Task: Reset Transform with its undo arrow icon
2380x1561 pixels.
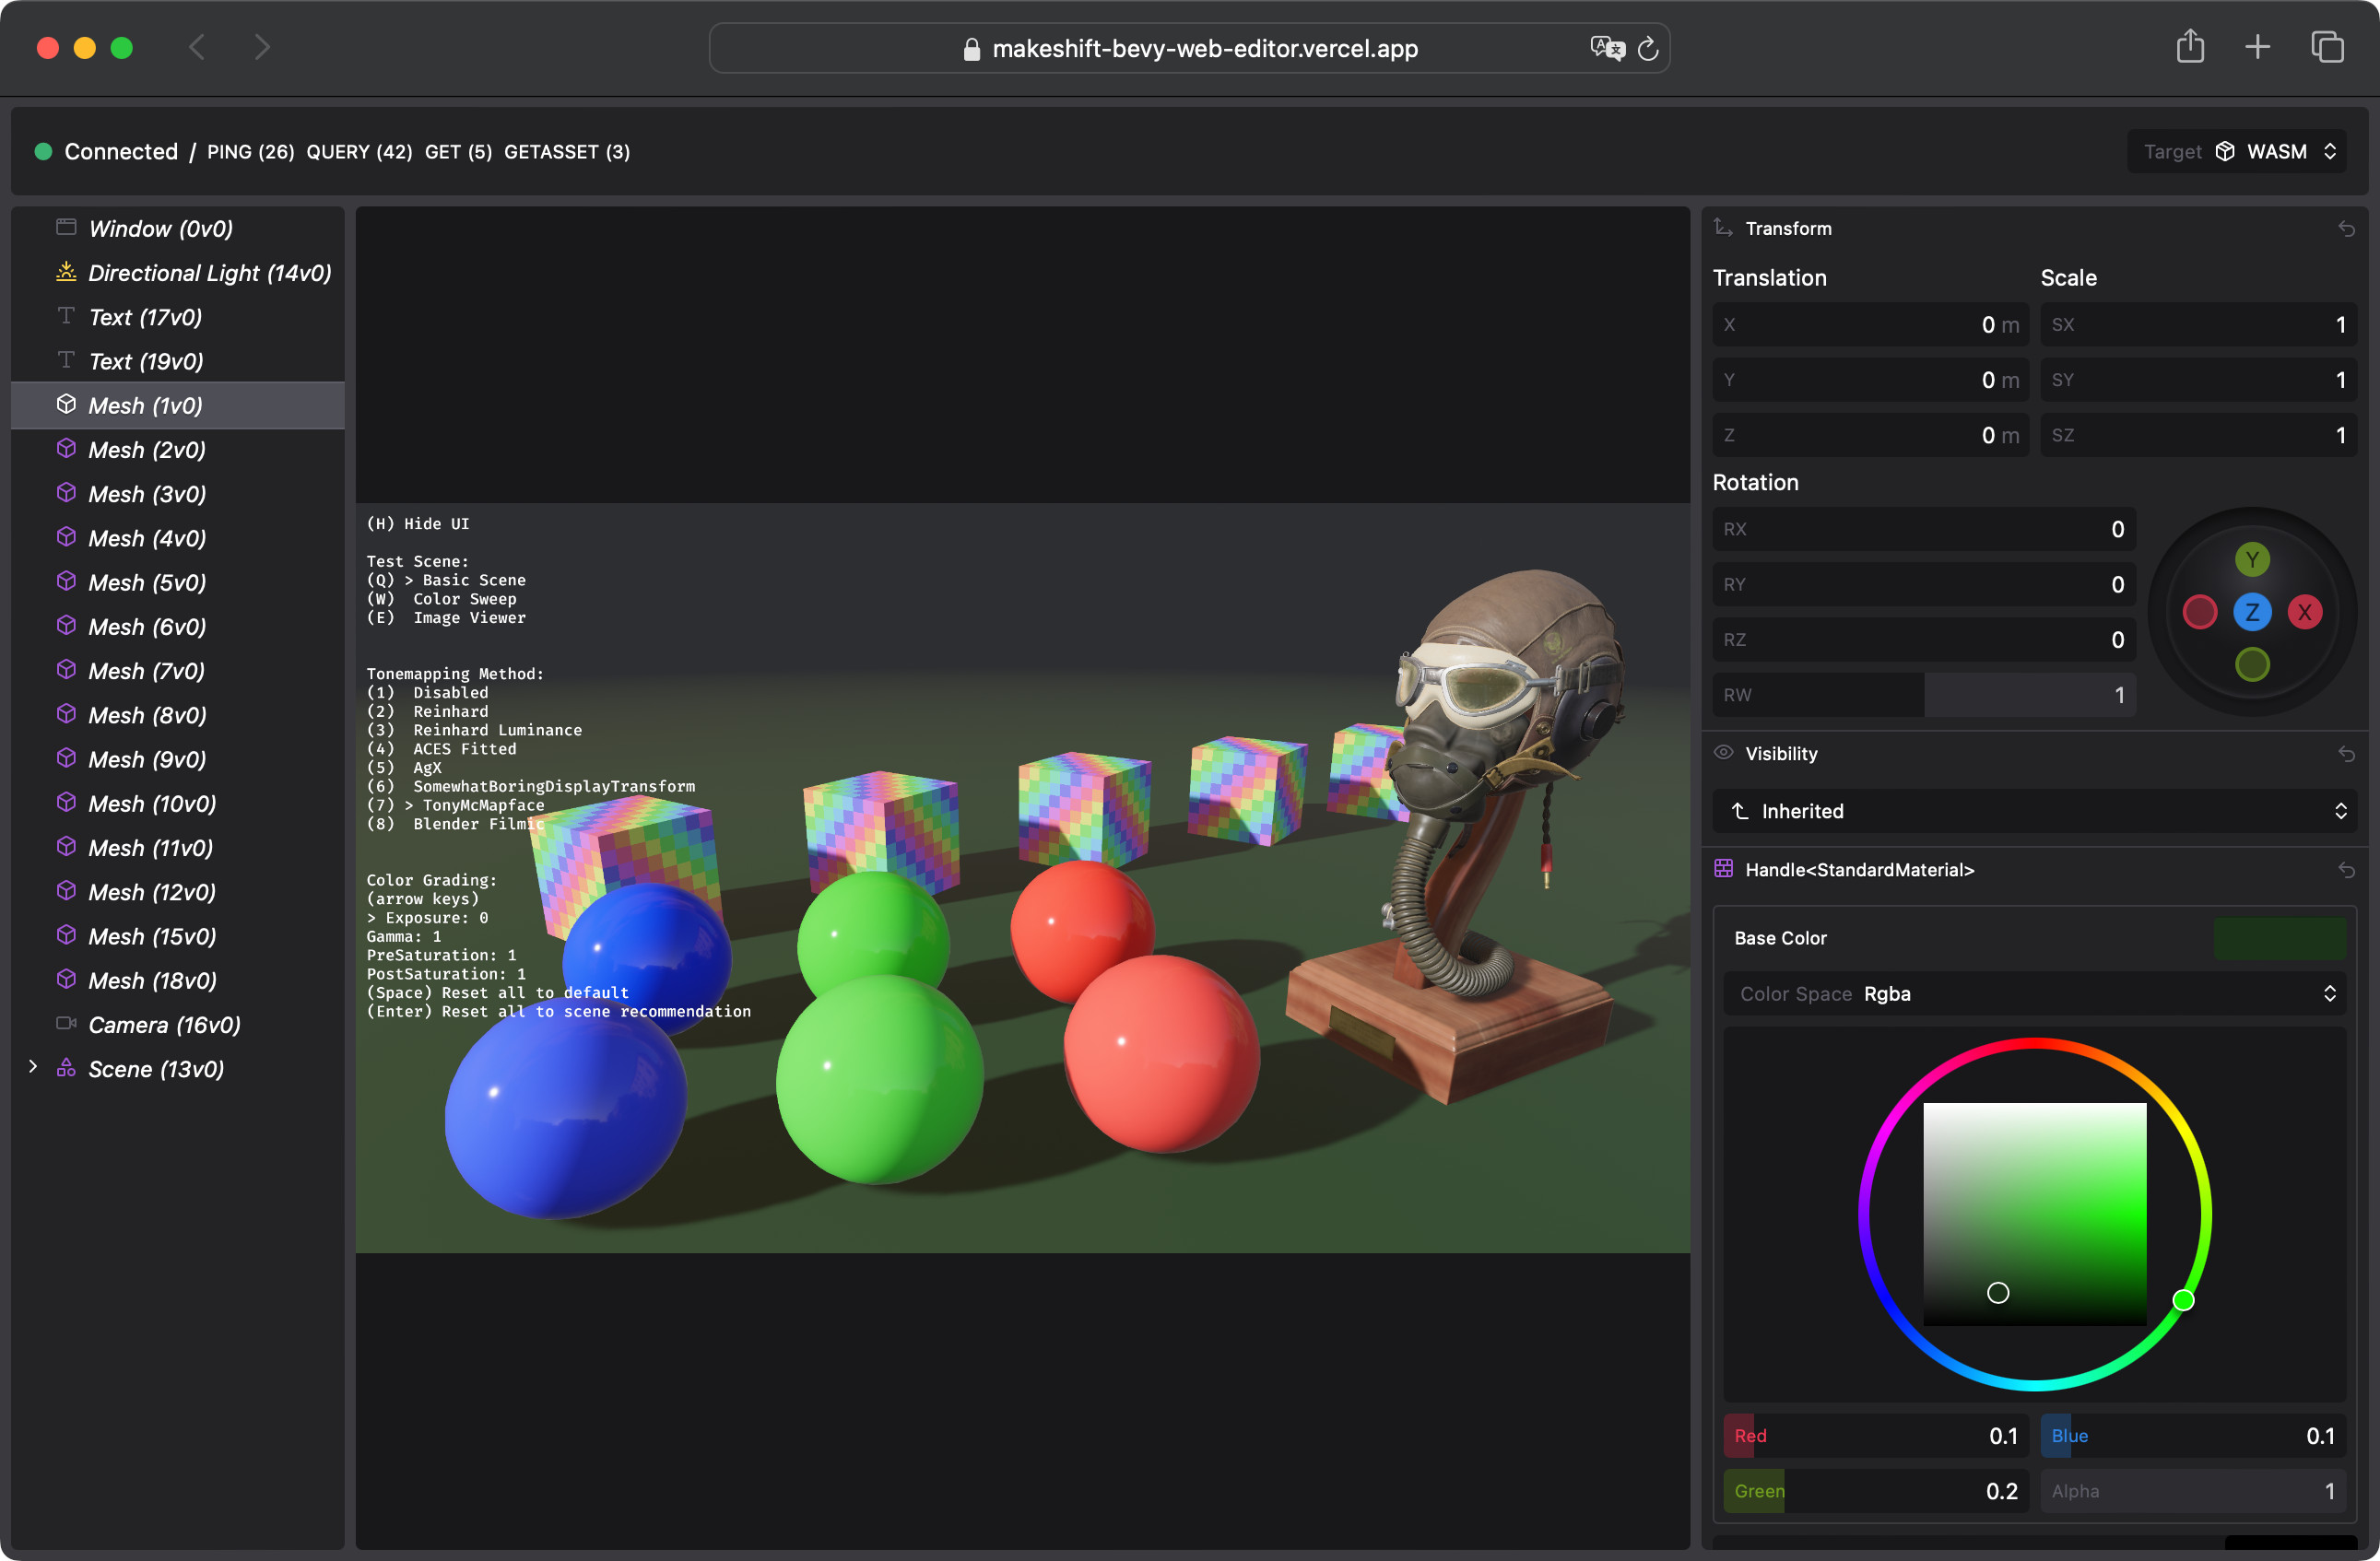Action: point(2346,229)
